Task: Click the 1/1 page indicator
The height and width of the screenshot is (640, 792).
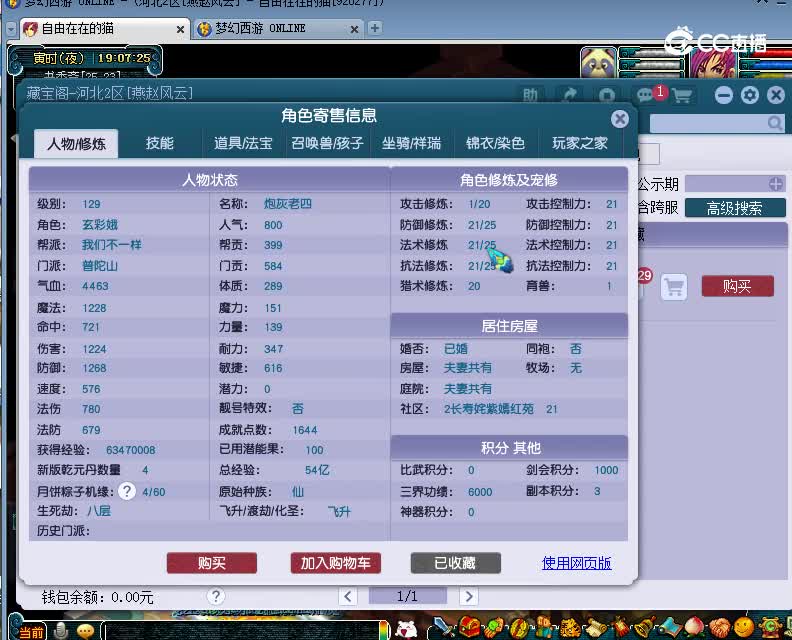Action: (408, 597)
